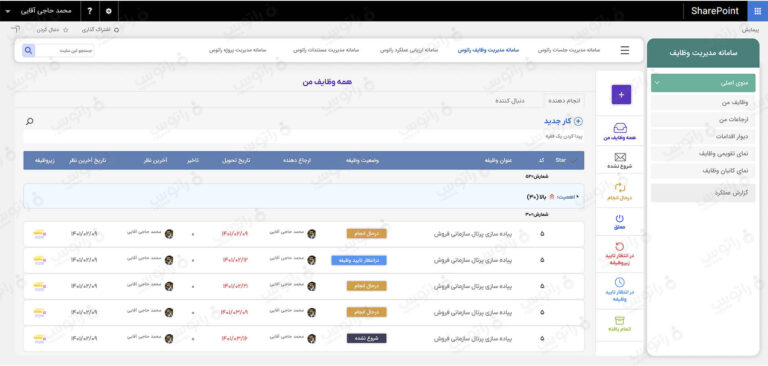
Task: Focus the جستجو این سایت search box
Action: 64,50
